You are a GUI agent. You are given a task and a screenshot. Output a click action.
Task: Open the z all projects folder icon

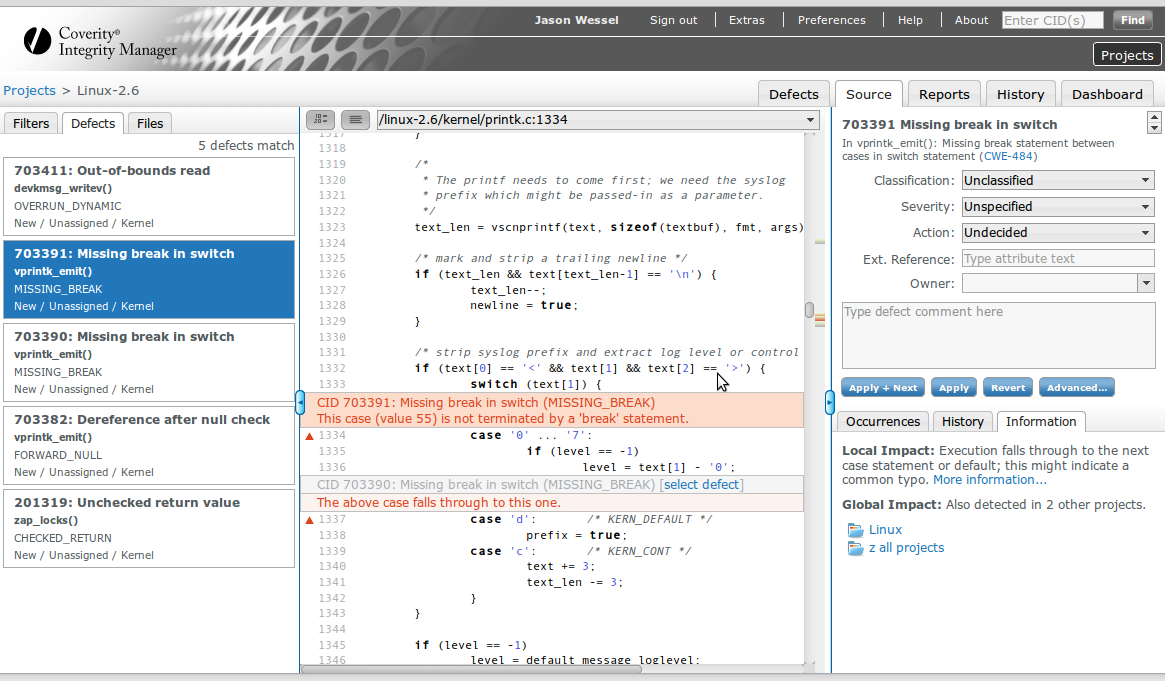point(855,548)
